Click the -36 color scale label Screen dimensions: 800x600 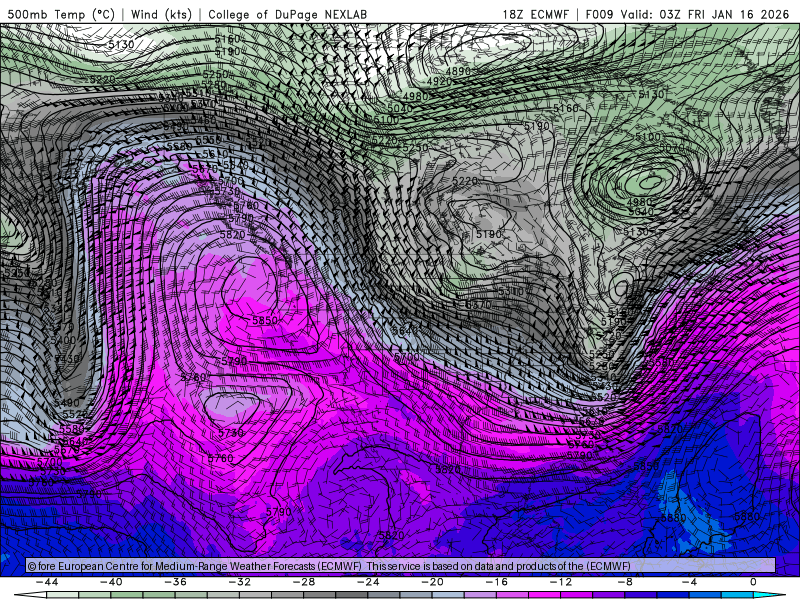(x=176, y=582)
